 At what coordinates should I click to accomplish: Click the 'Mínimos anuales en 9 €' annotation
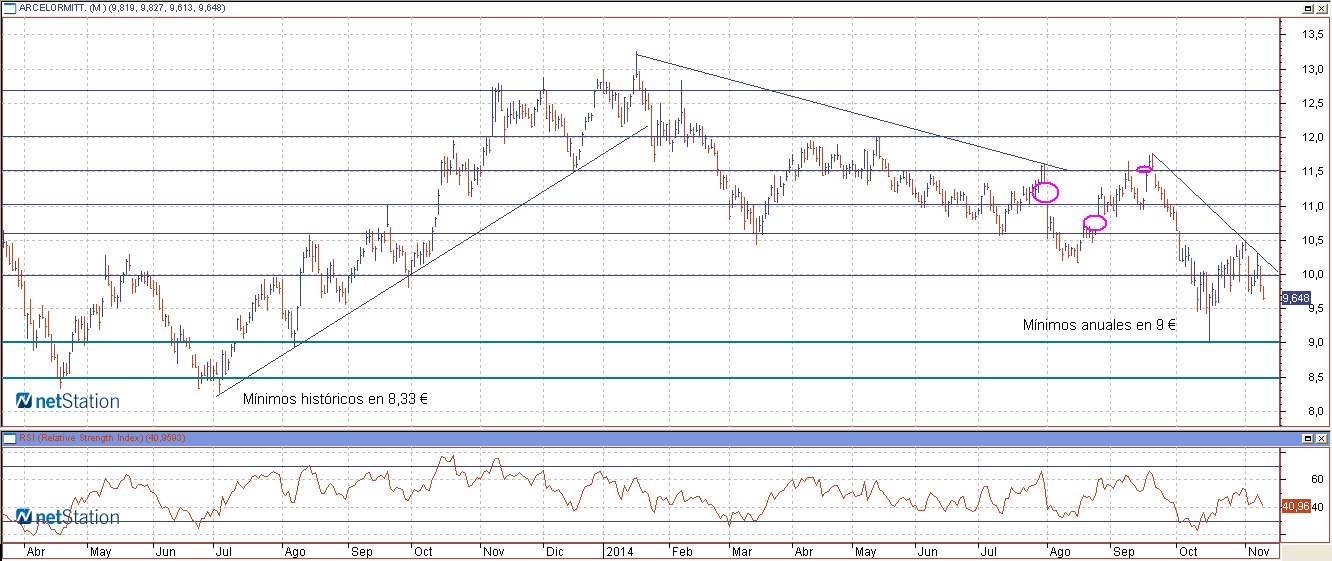click(1099, 325)
